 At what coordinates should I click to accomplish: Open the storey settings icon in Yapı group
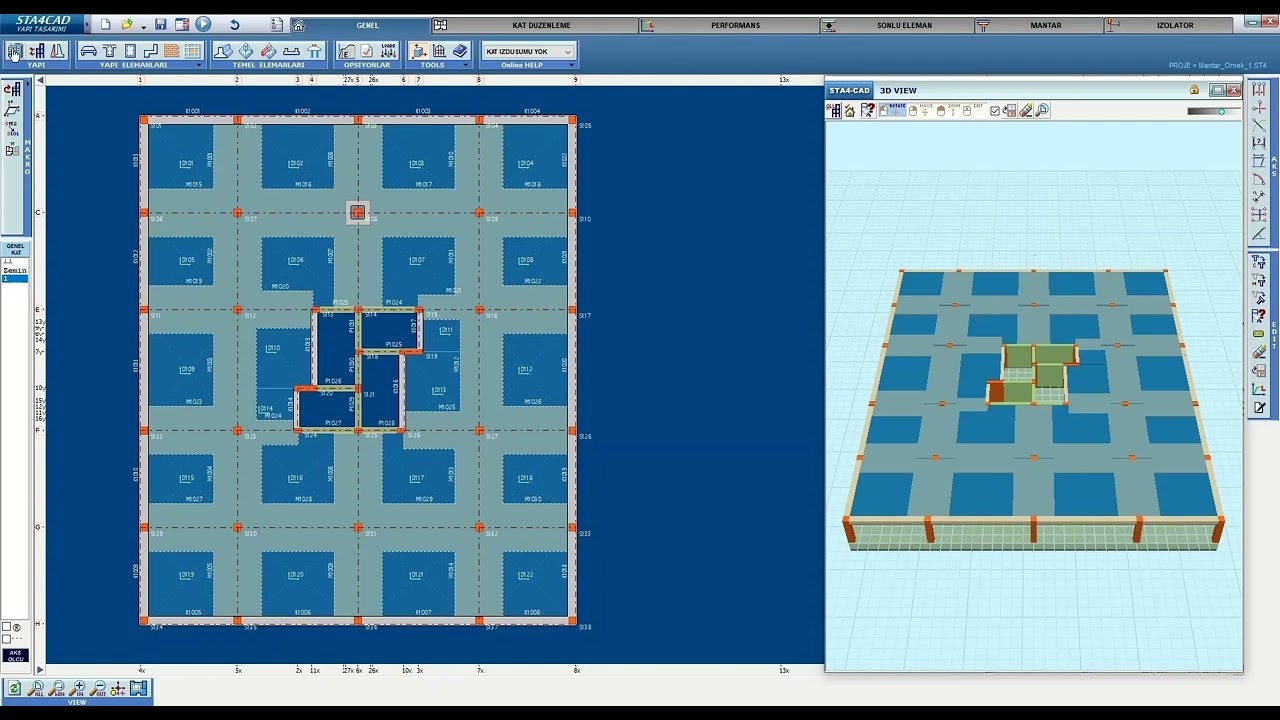point(36,51)
